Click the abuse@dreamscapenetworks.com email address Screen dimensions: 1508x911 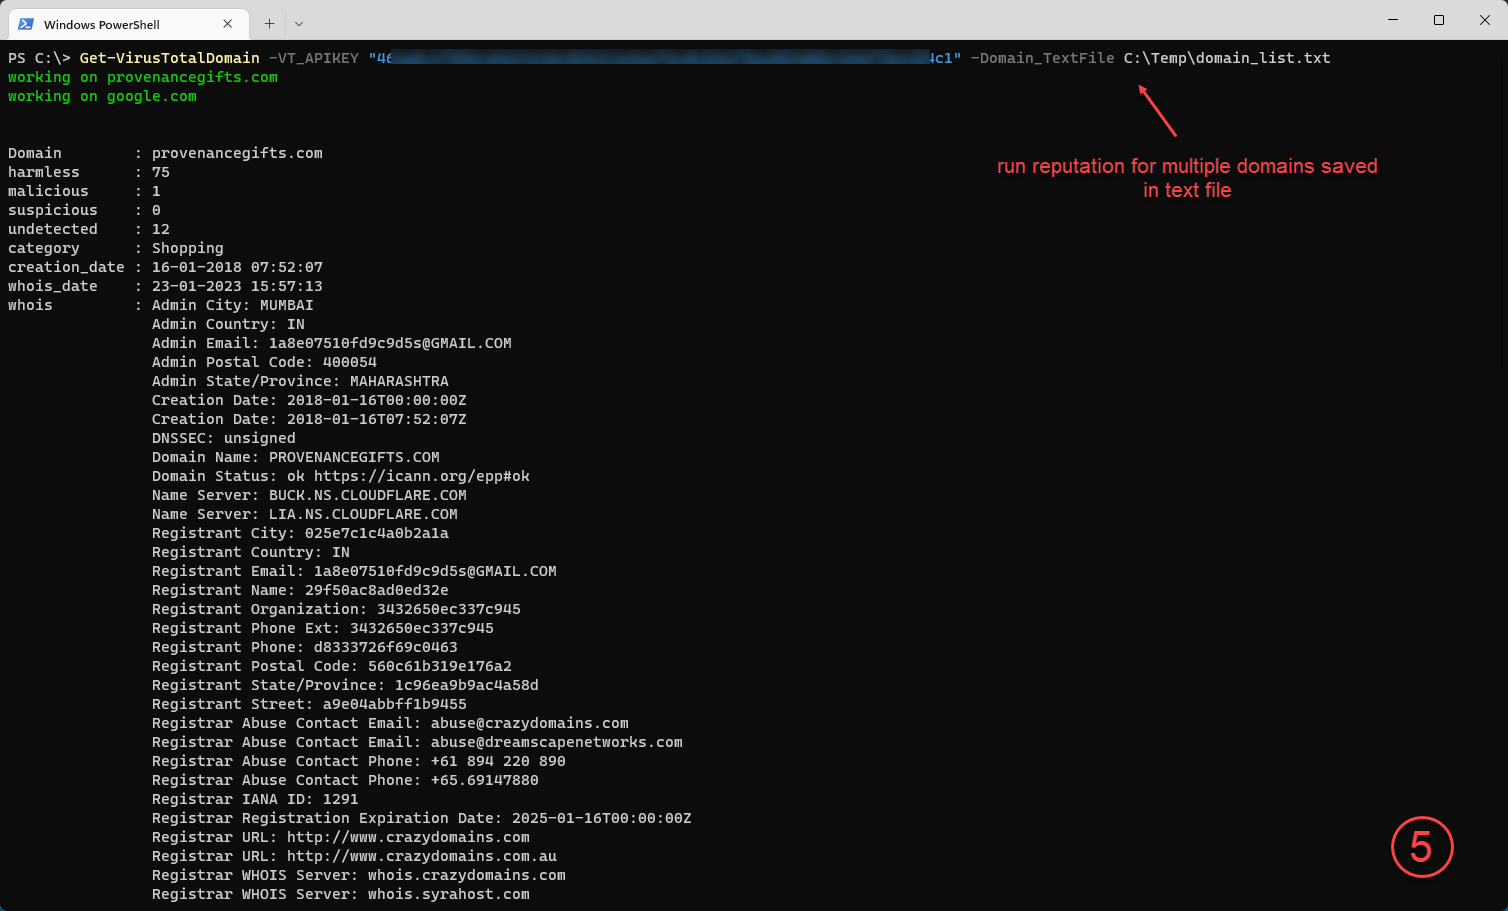[x=556, y=742]
